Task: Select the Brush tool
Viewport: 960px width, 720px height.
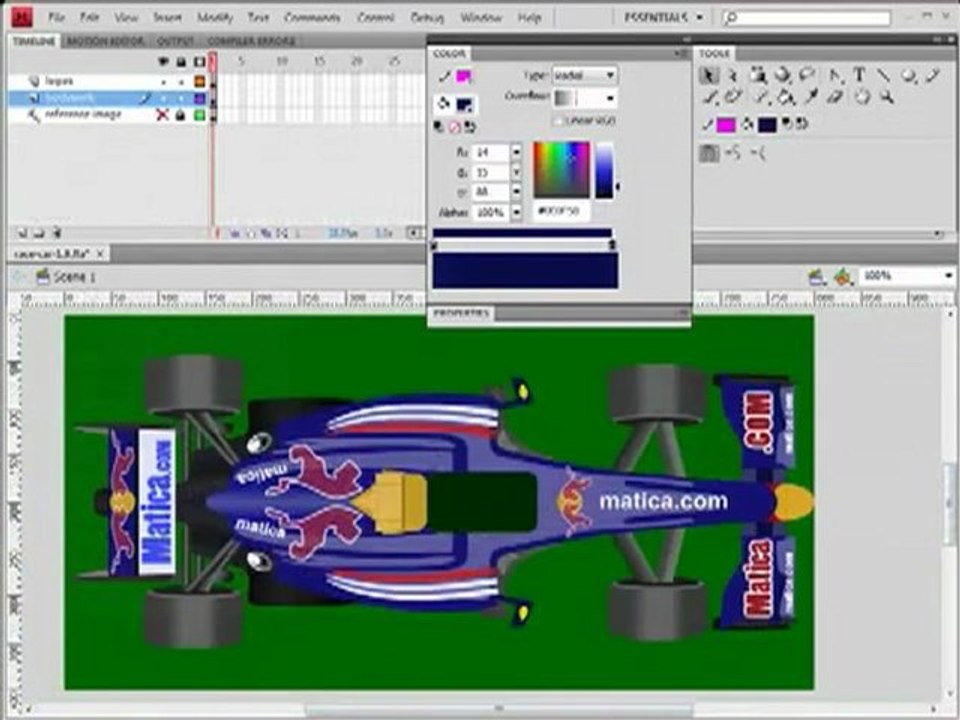Action: (709, 97)
